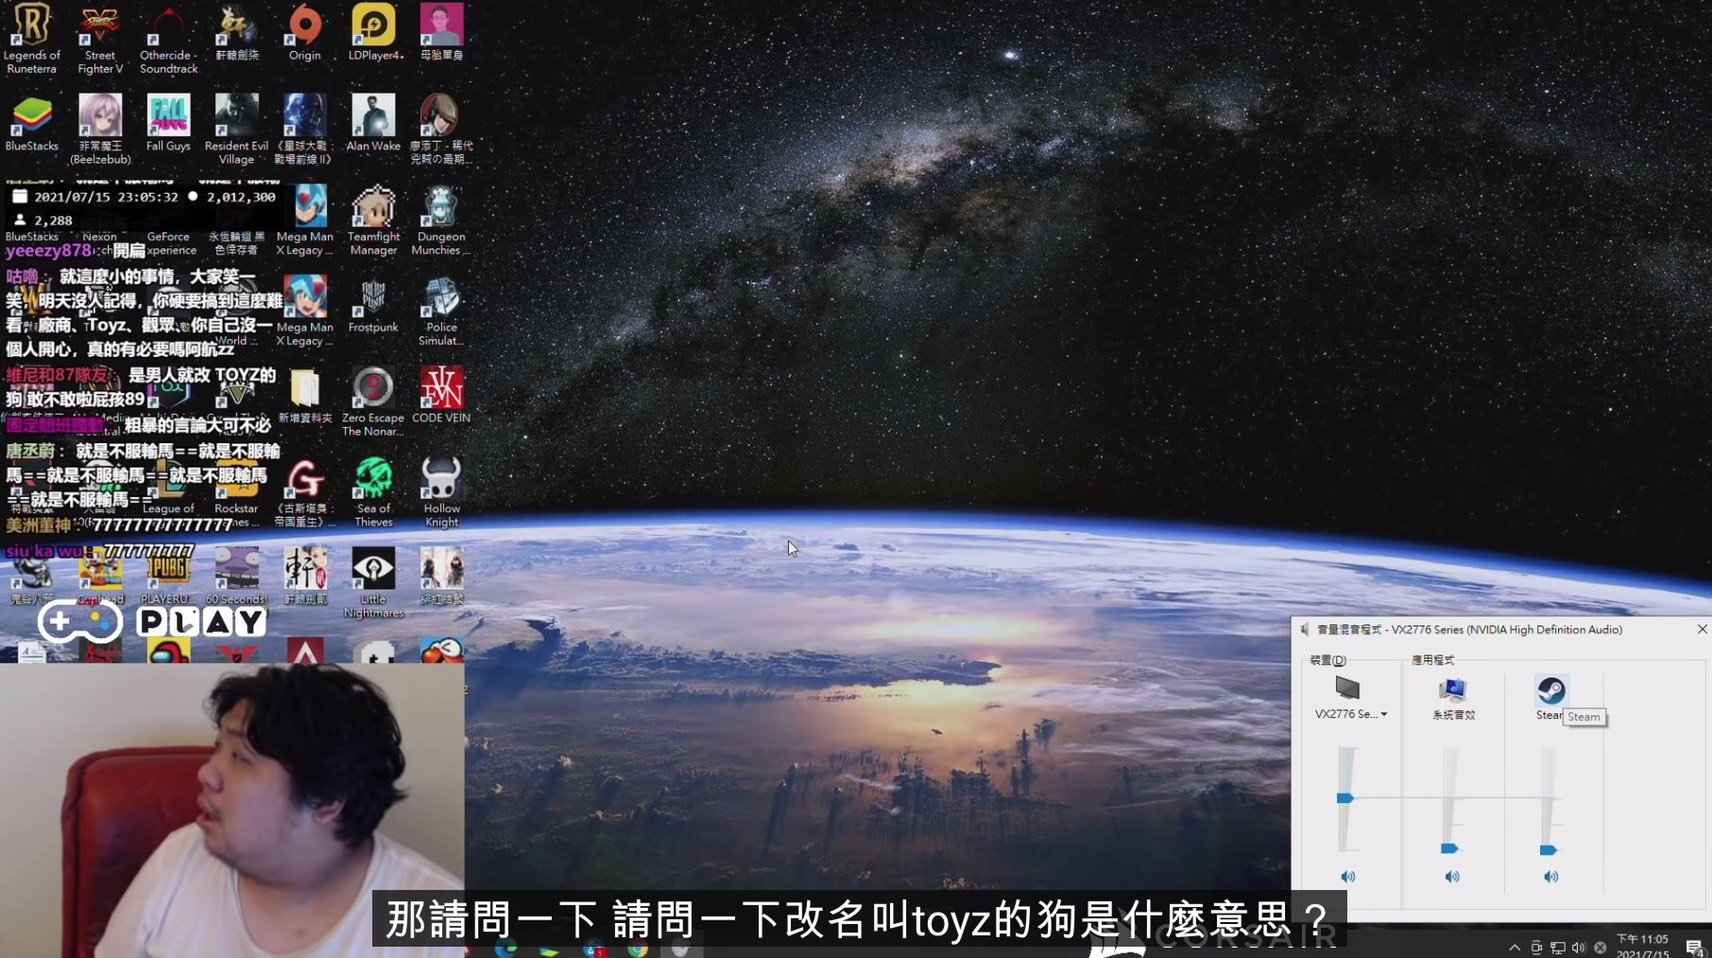Click the system sounds slider handle

pos(1449,848)
